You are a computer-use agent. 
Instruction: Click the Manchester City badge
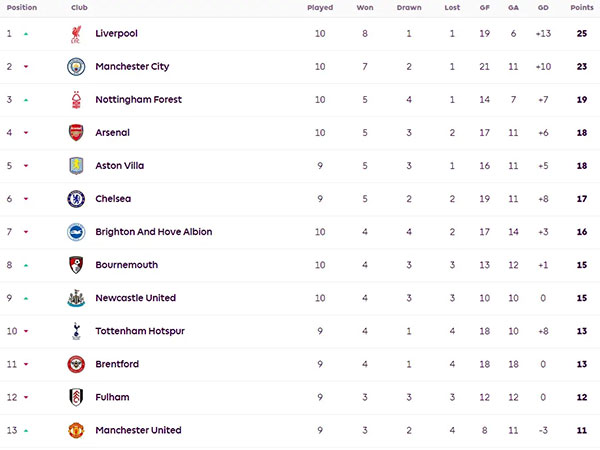click(x=76, y=67)
